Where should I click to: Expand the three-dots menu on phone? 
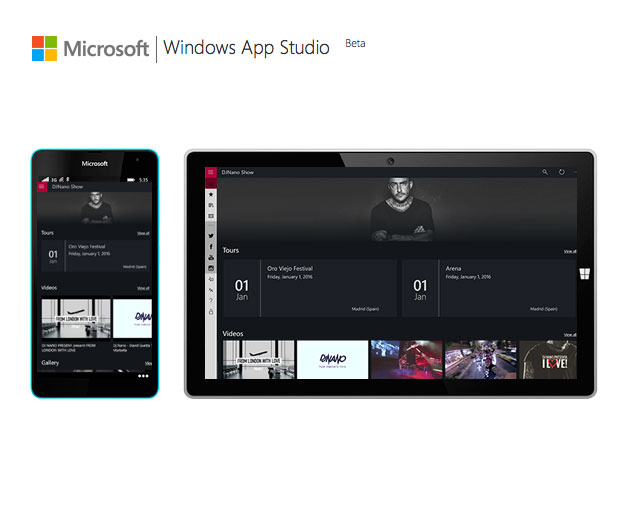(143, 376)
